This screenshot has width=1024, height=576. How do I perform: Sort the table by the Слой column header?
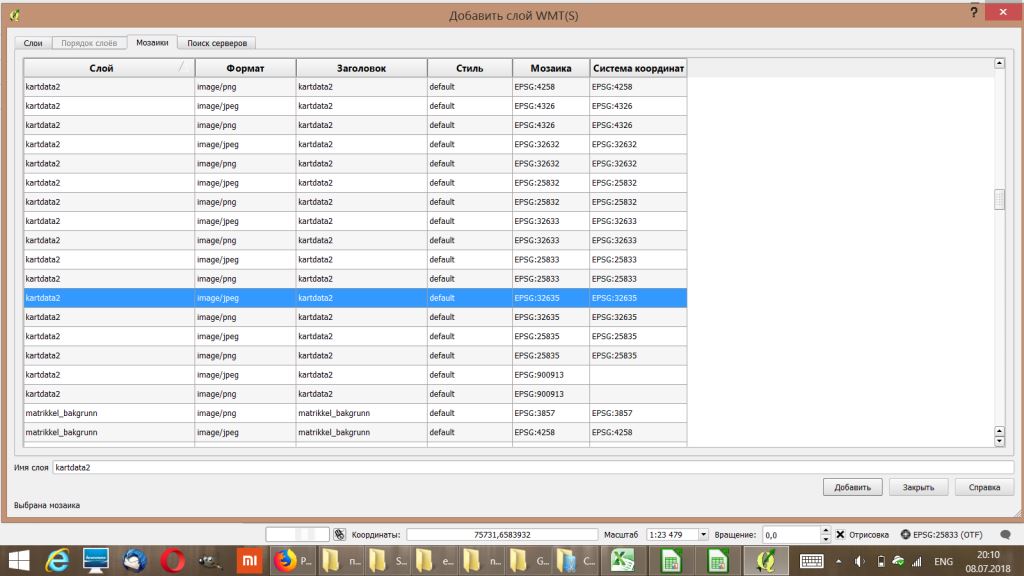click(x=108, y=68)
